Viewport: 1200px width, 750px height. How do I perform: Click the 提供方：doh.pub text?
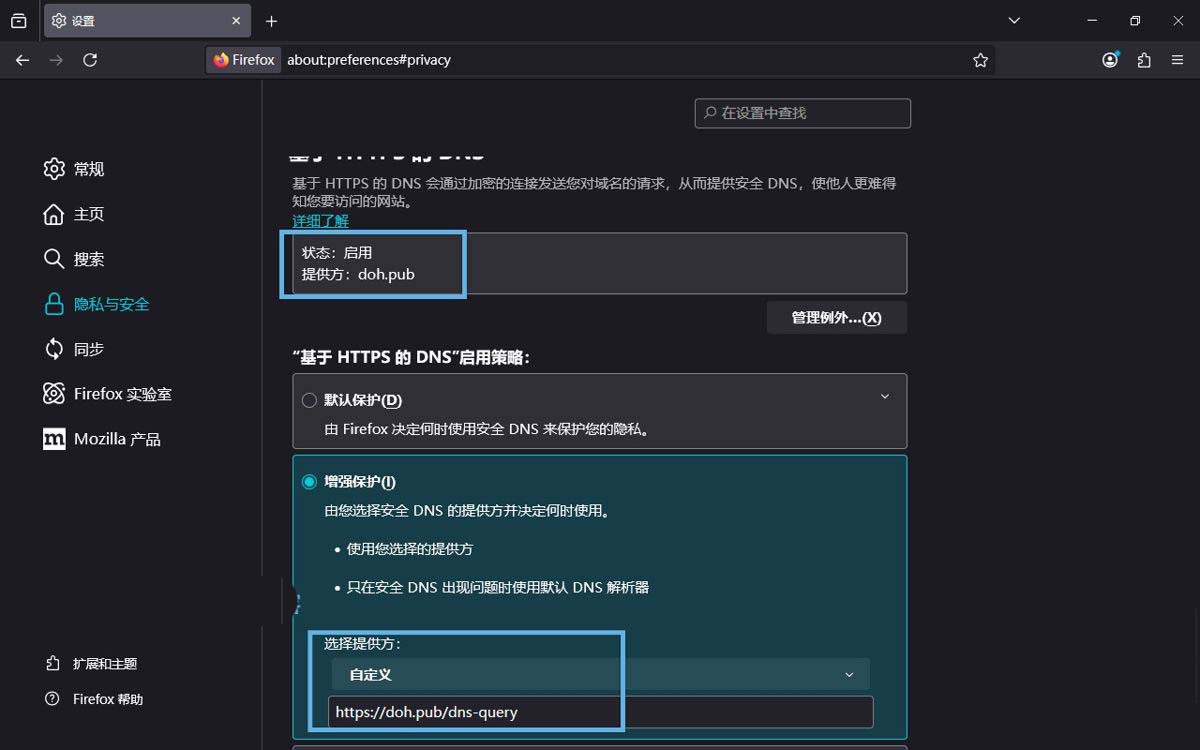click(x=358, y=274)
